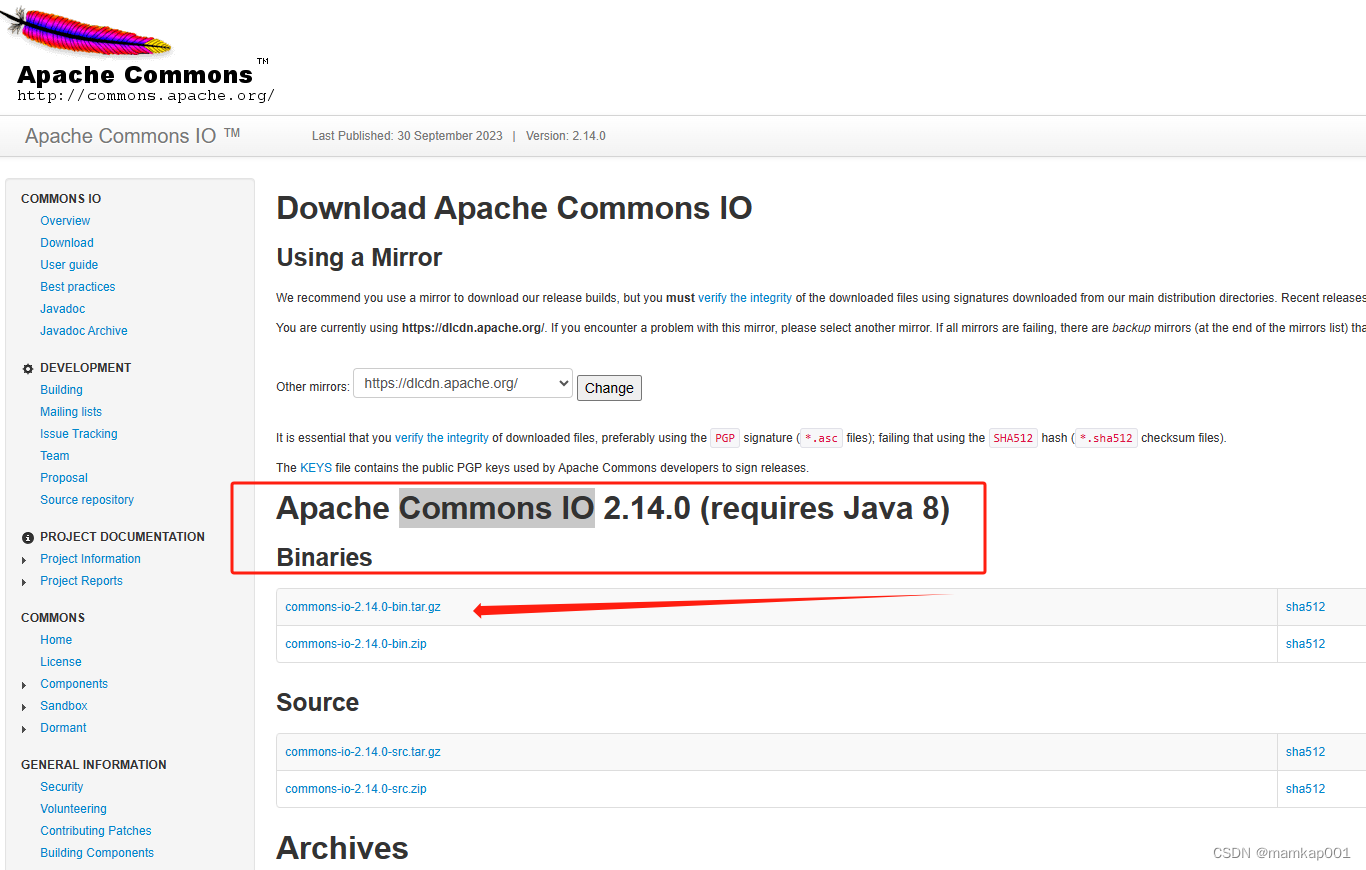Click first 'verify the integrity' link in mirror paragraph

(745, 298)
